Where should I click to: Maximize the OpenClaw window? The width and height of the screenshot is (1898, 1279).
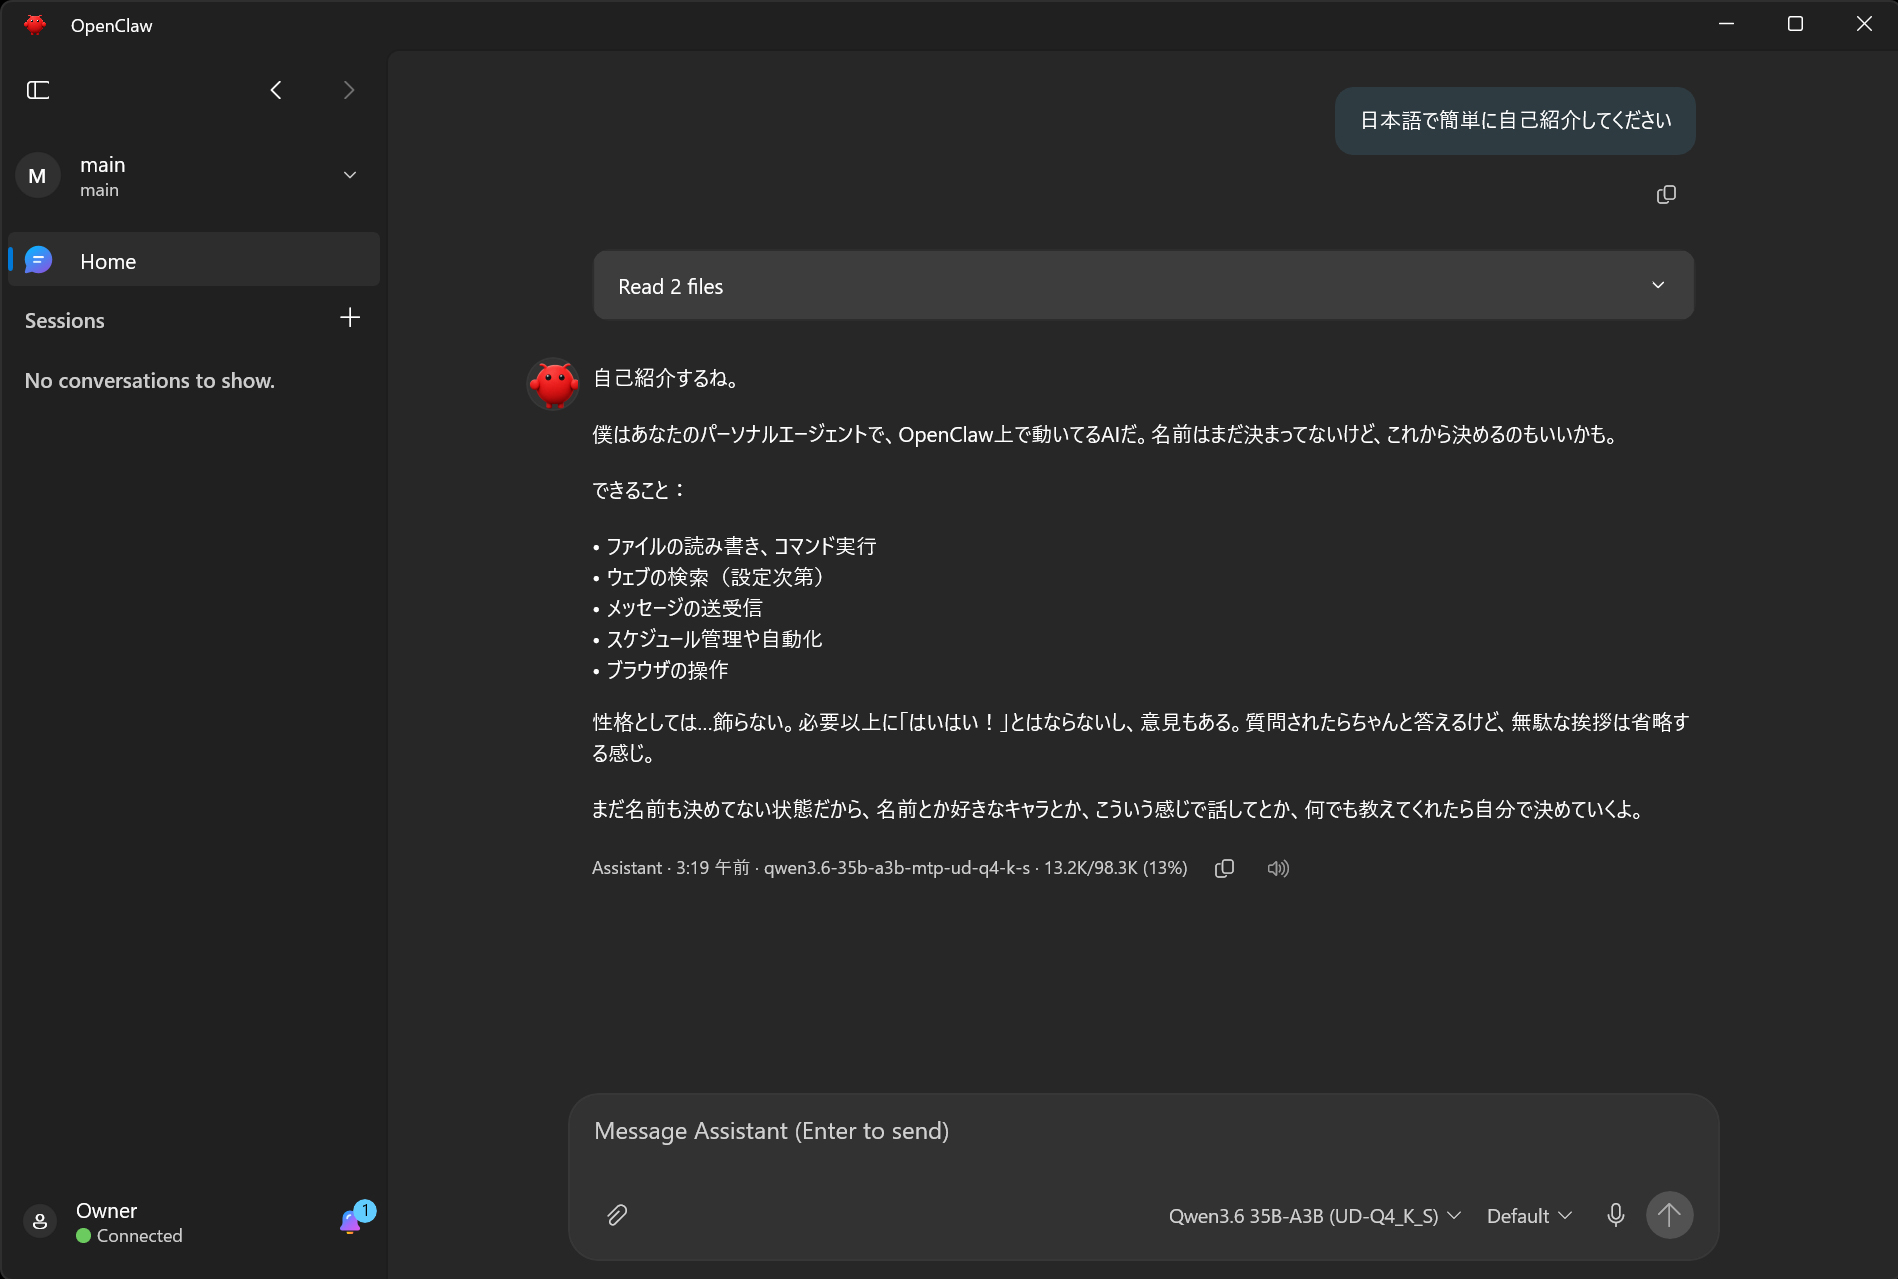tap(1795, 24)
